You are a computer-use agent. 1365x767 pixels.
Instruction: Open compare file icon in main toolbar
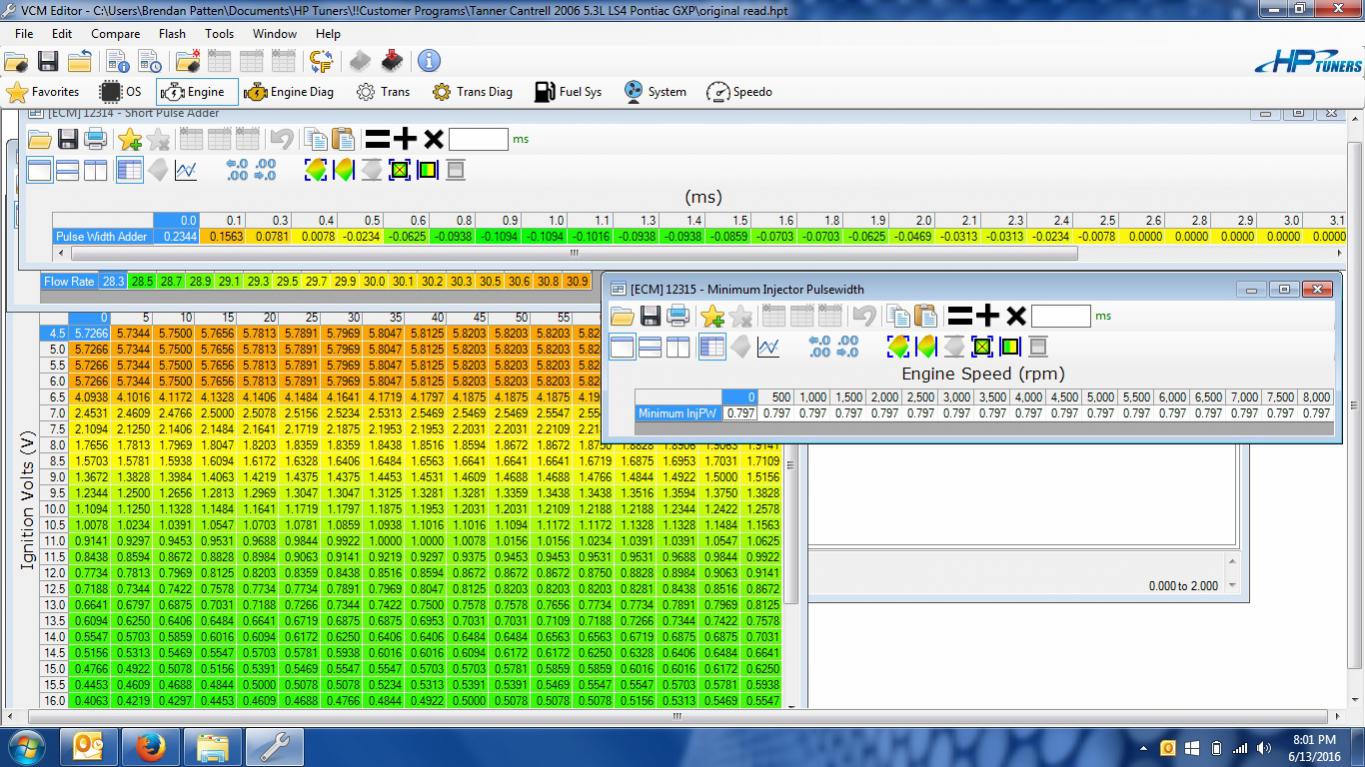[x=188, y=61]
